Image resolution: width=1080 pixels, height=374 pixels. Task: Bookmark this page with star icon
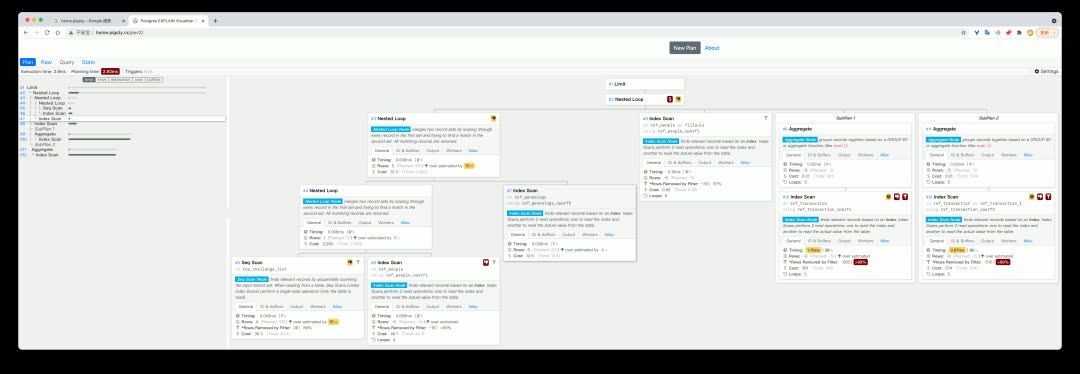click(964, 32)
